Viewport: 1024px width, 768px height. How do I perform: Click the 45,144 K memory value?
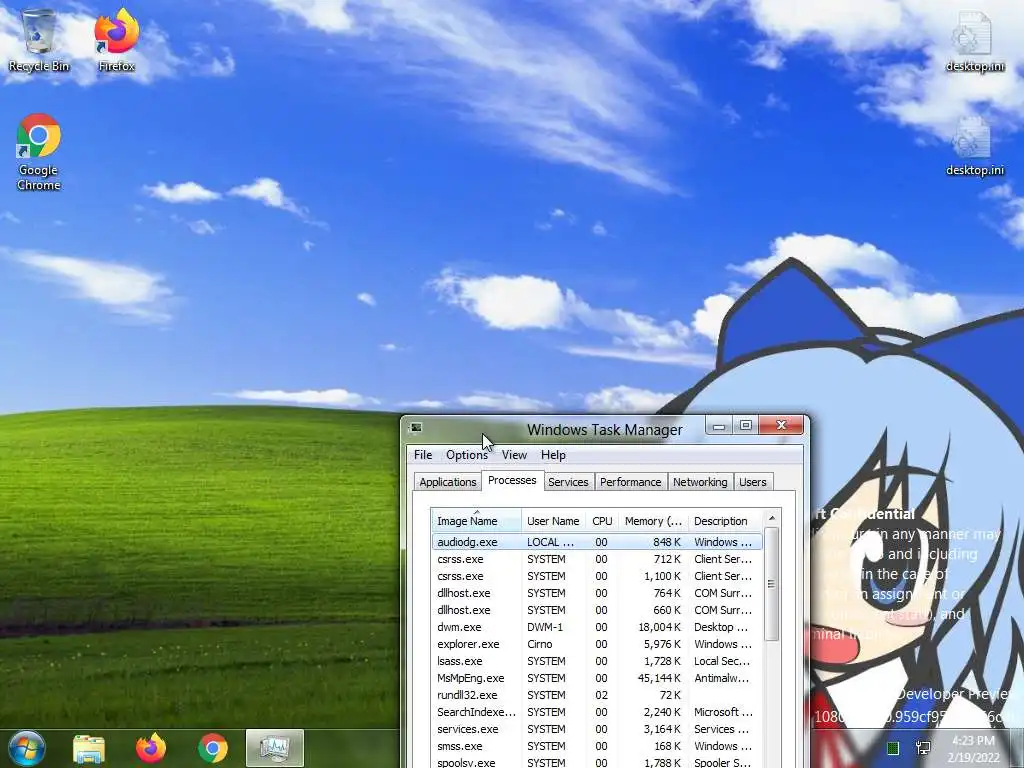(659, 678)
